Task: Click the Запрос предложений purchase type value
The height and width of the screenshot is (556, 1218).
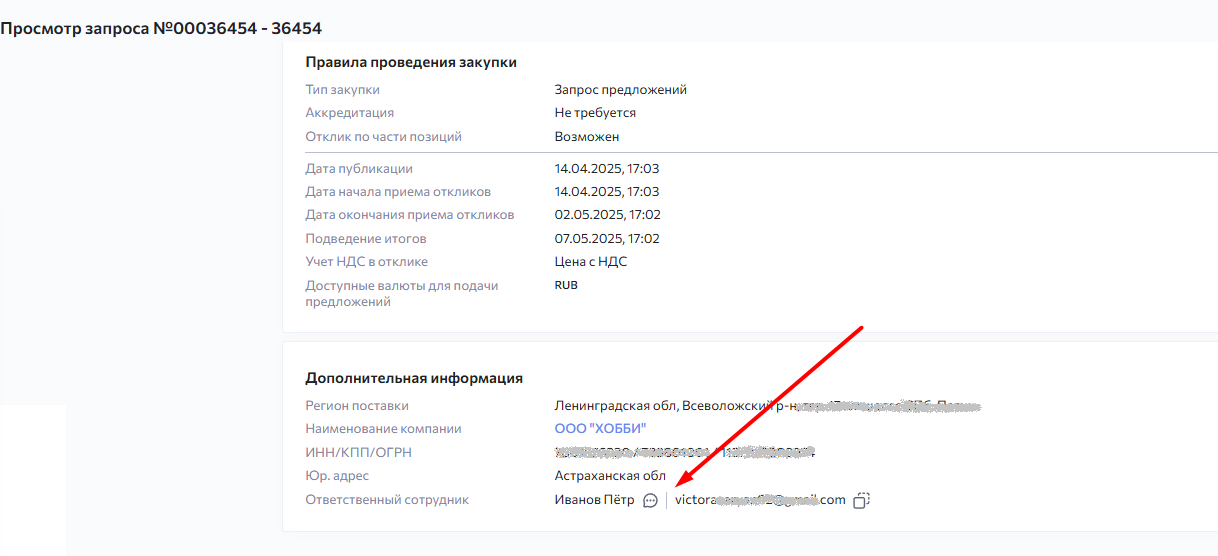Action: tap(620, 90)
